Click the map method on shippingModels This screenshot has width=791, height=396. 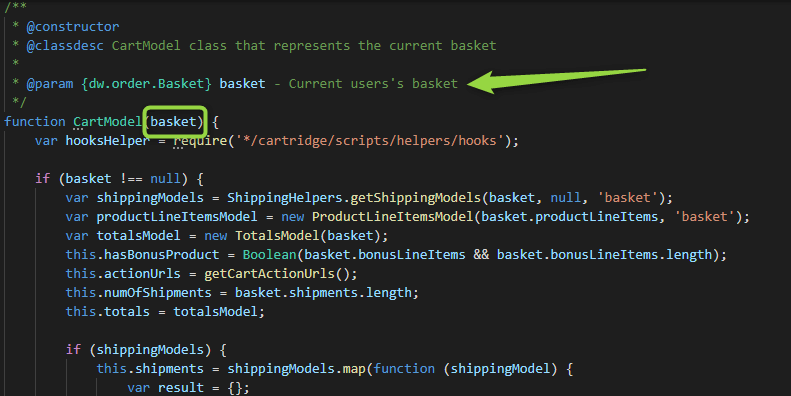tap(354, 369)
